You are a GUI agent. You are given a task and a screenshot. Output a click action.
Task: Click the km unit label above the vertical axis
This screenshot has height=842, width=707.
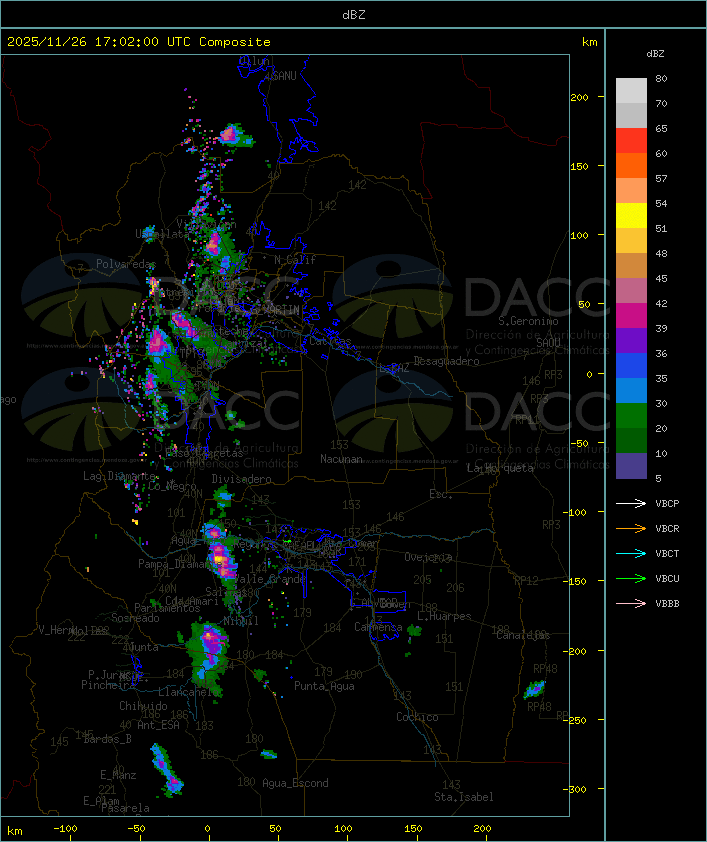click(x=589, y=42)
